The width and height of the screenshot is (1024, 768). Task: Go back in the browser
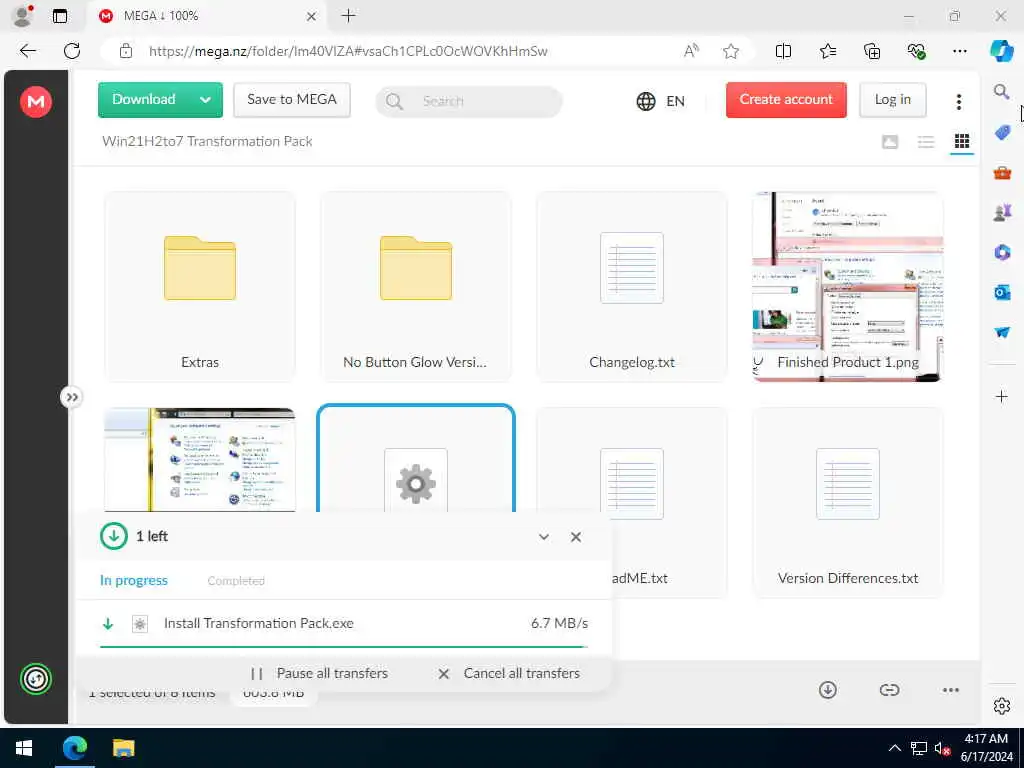(x=28, y=51)
